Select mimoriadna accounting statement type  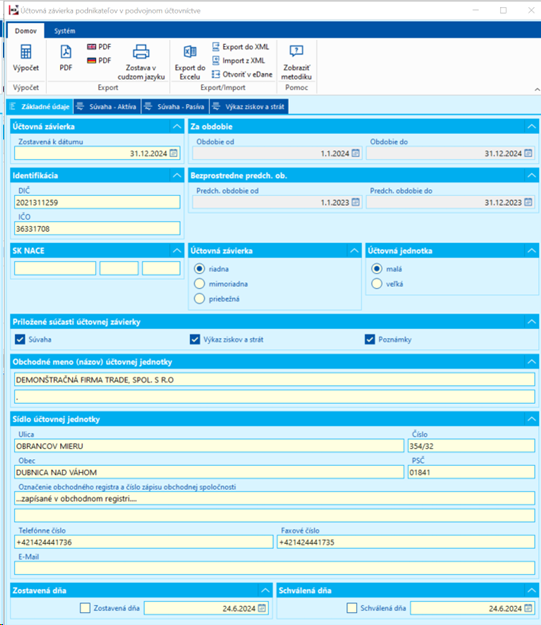(x=199, y=284)
